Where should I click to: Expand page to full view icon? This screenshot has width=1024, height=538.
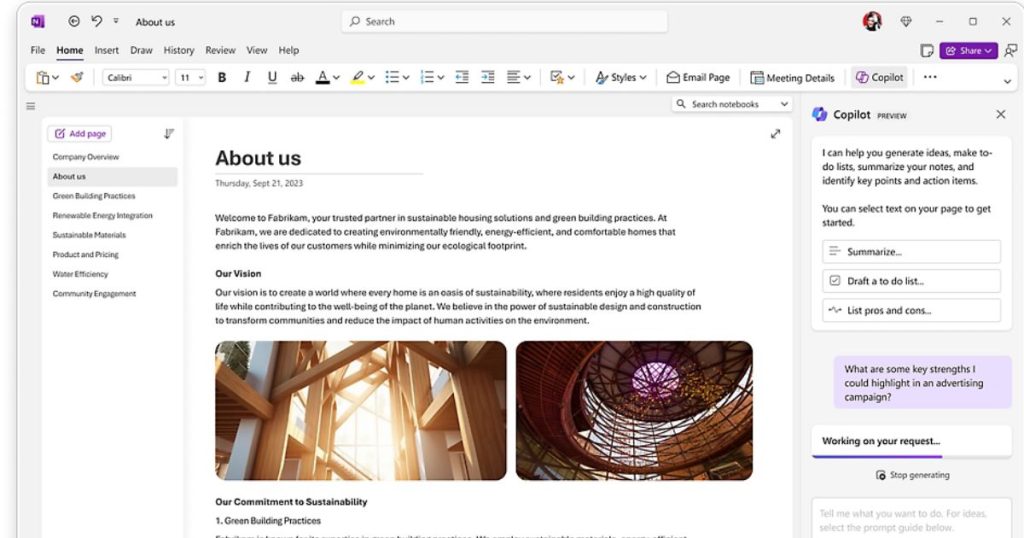pos(775,134)
